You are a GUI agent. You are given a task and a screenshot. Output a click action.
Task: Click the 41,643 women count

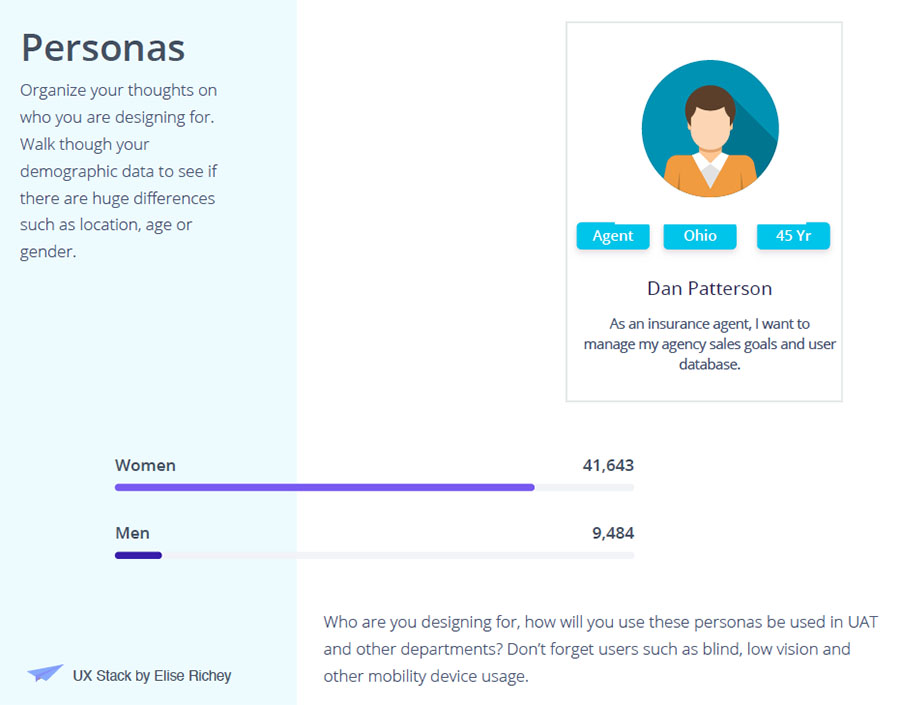(x=608, y=465)
